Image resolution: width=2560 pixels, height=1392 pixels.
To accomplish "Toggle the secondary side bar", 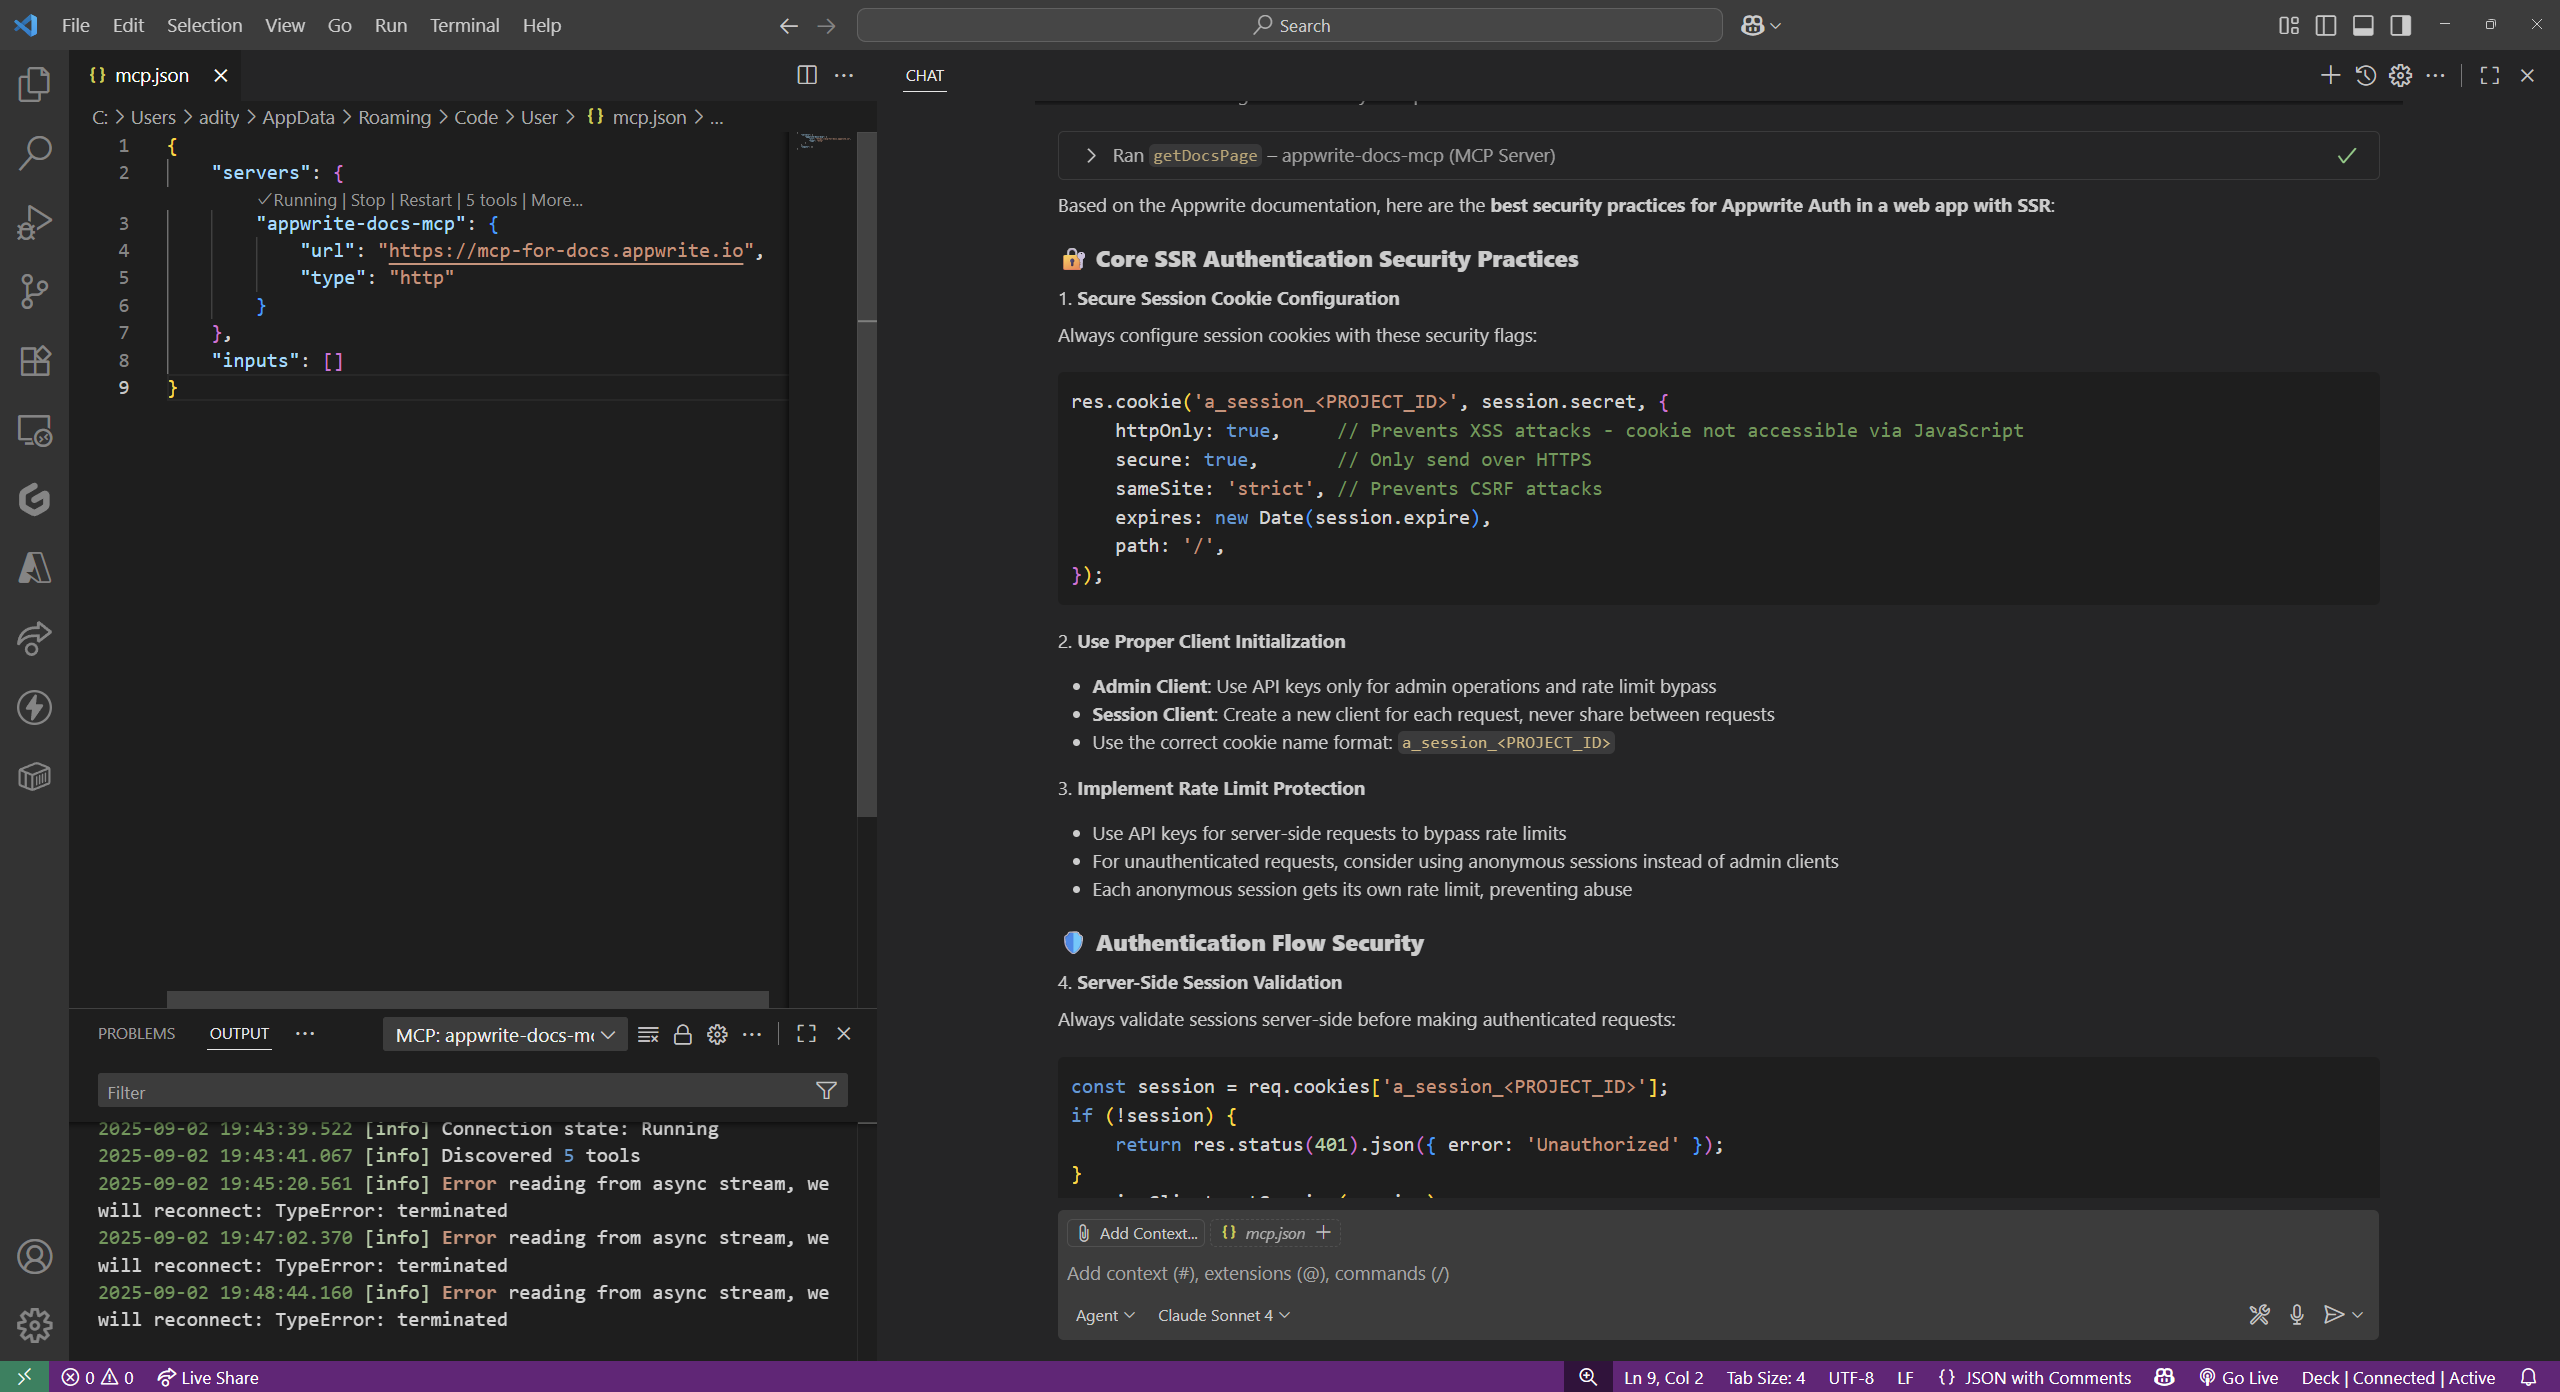I will (2400, 25).
